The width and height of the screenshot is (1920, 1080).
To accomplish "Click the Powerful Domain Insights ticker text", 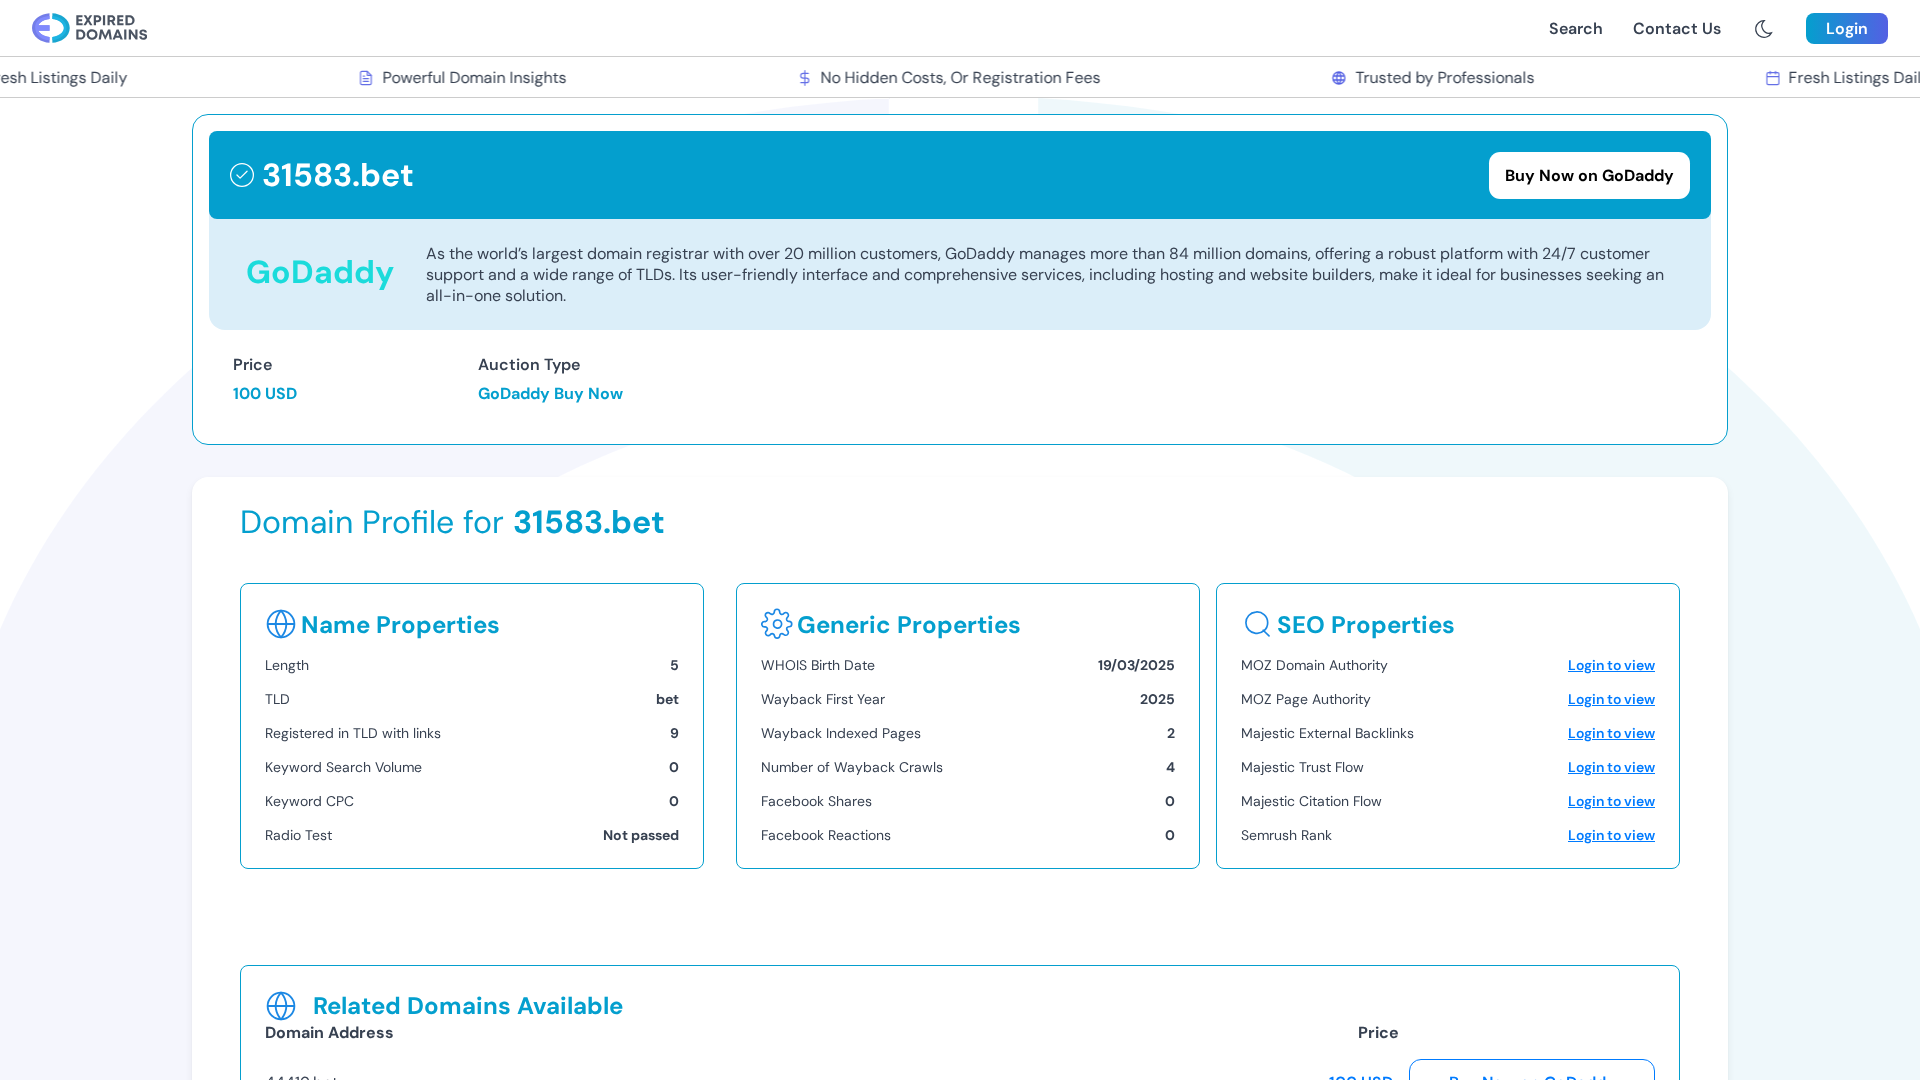I will point(474,78).
